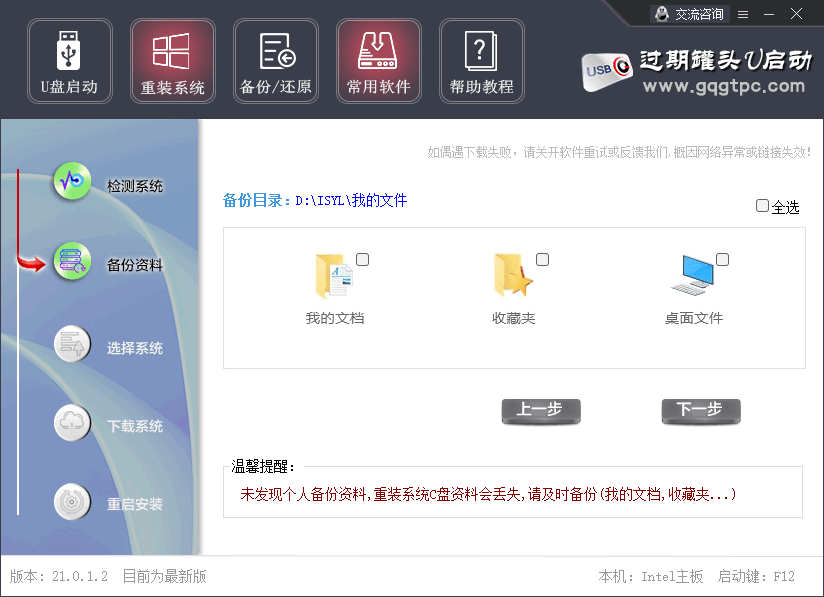The height and width of the screenshot is (597, 824).
Task: Click the download failure notice text
Action: (x=619, y=152)
